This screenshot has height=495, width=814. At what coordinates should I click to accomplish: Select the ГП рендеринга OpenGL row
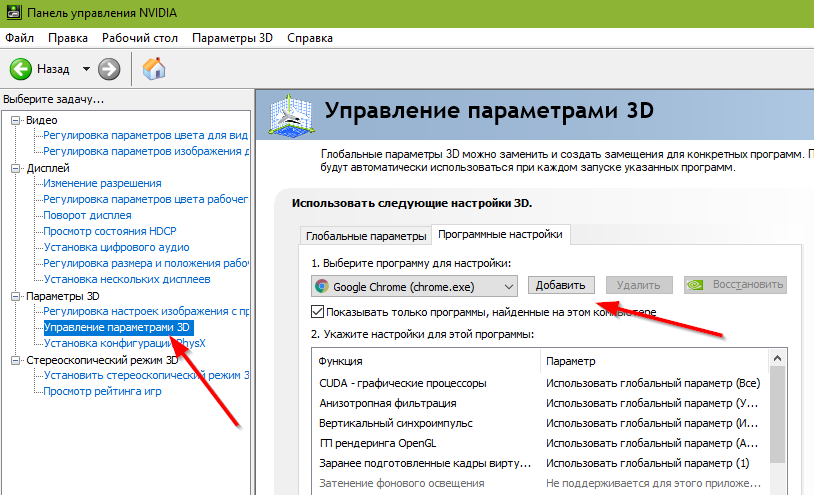click(x=540, y=443)
